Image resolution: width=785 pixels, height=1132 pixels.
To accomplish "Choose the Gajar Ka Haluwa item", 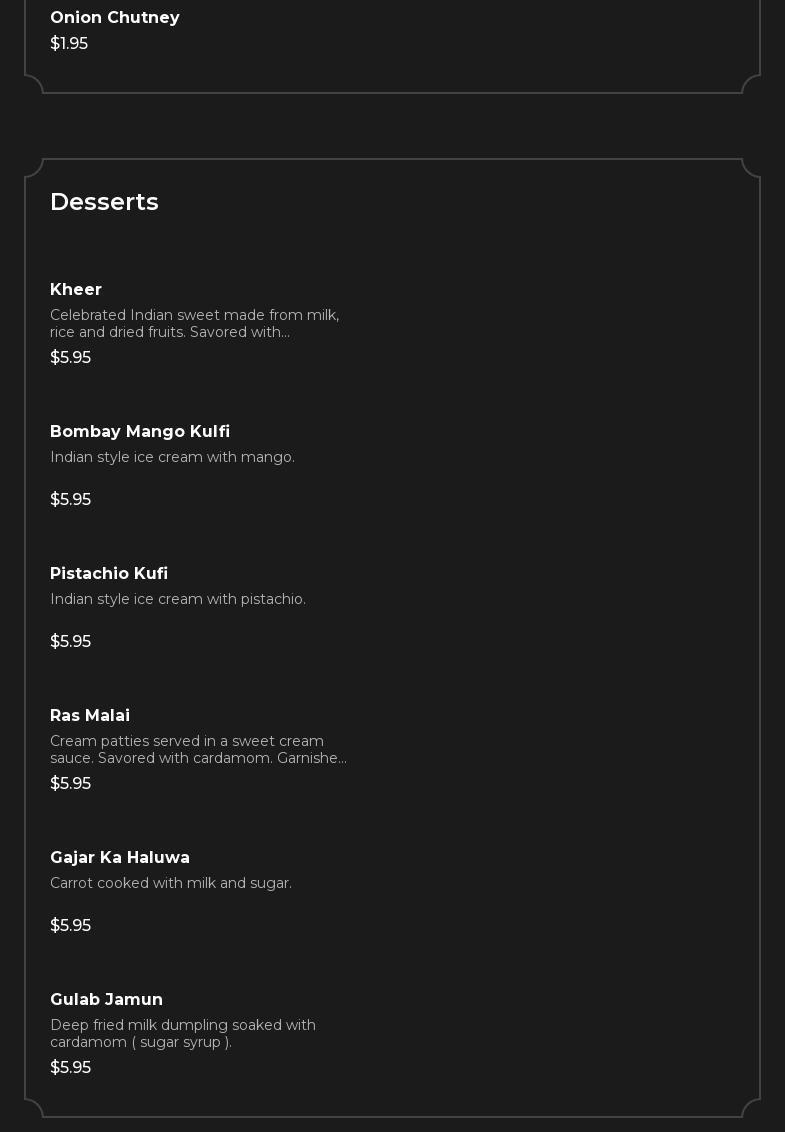I will point(120,858).
